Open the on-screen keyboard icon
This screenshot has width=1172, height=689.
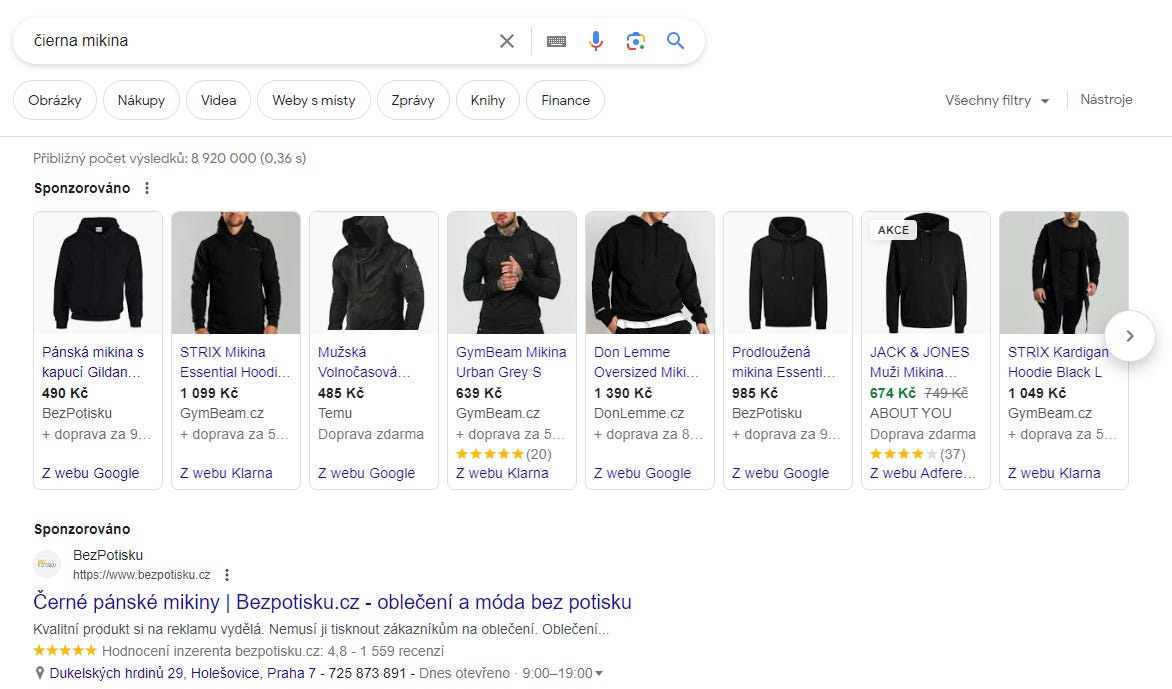click(x=556, y=41)
